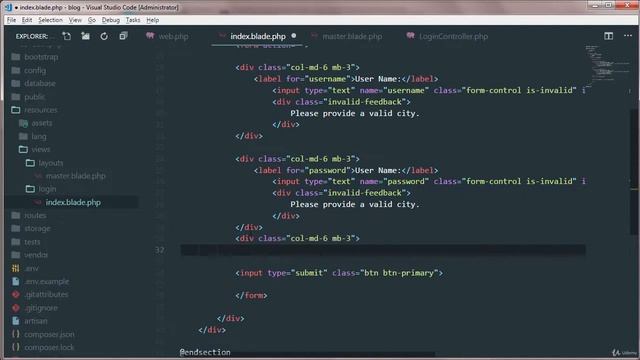Open the artisan file
This screenshot has height=360, width=640.
[x=36, y=321]
